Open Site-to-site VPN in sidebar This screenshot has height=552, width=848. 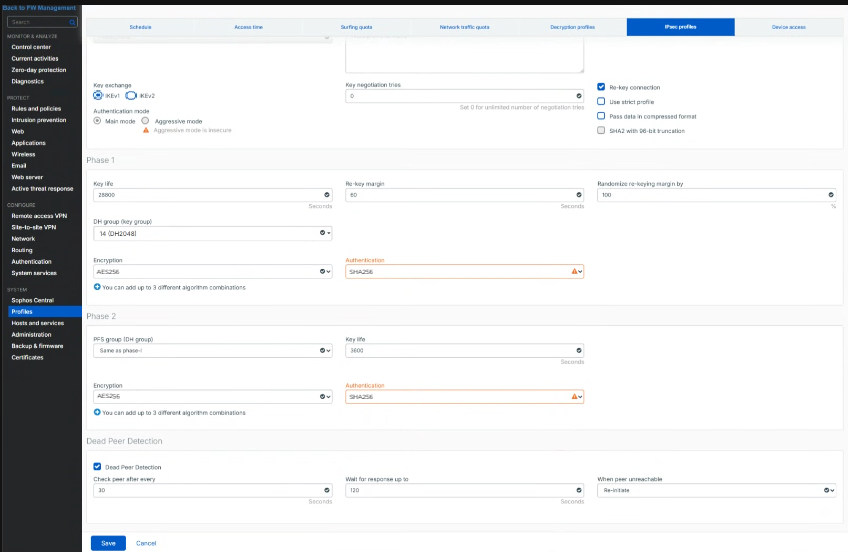click(34, 227)
